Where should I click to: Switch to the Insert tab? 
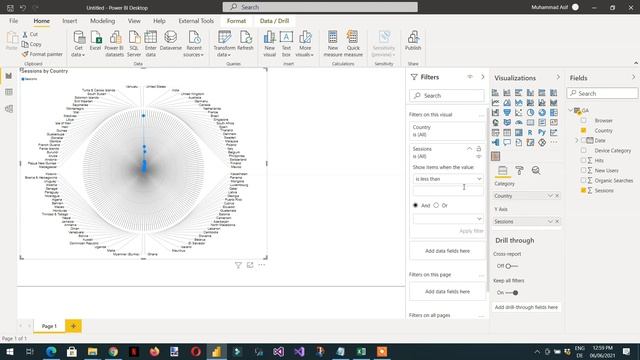click(x=70, y=21)
